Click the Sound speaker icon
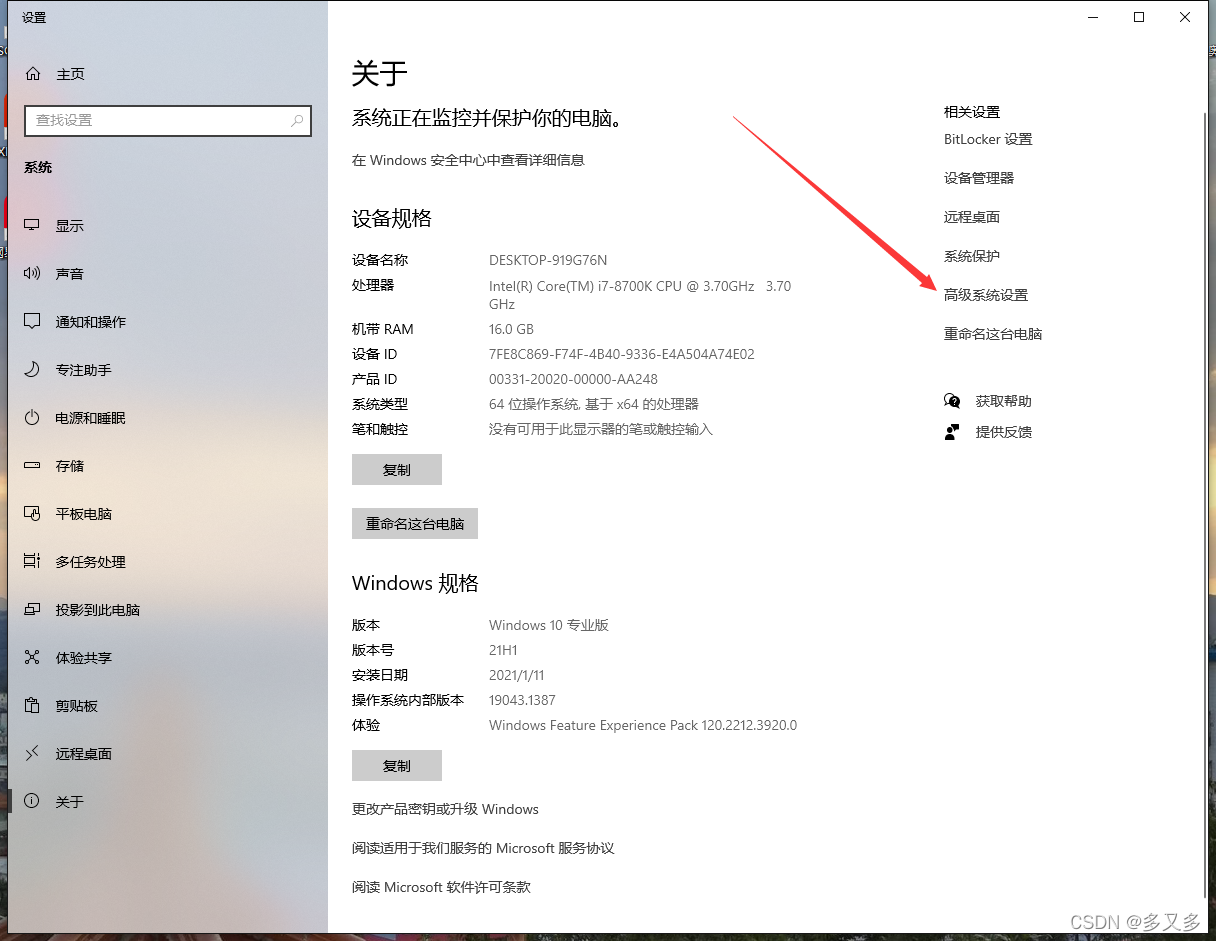Image resolution: width=1216 pixels, height=941 pixels. 33,274
